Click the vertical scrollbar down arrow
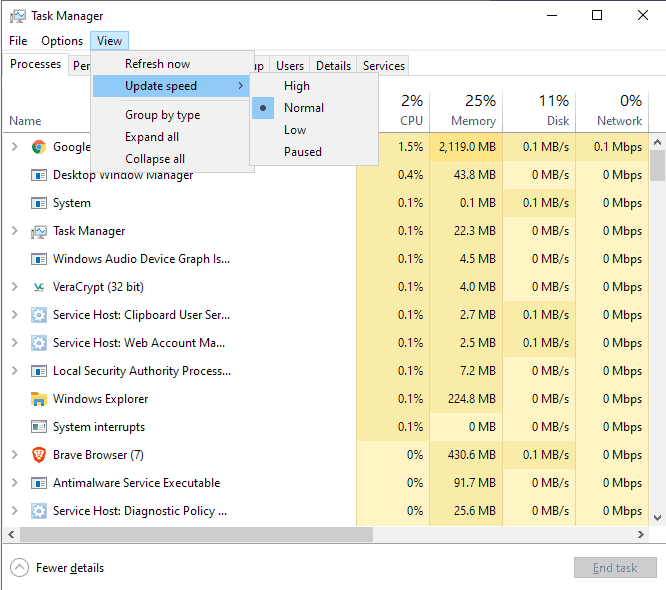This screenshot has height=590, width=666. coord(658,518)
